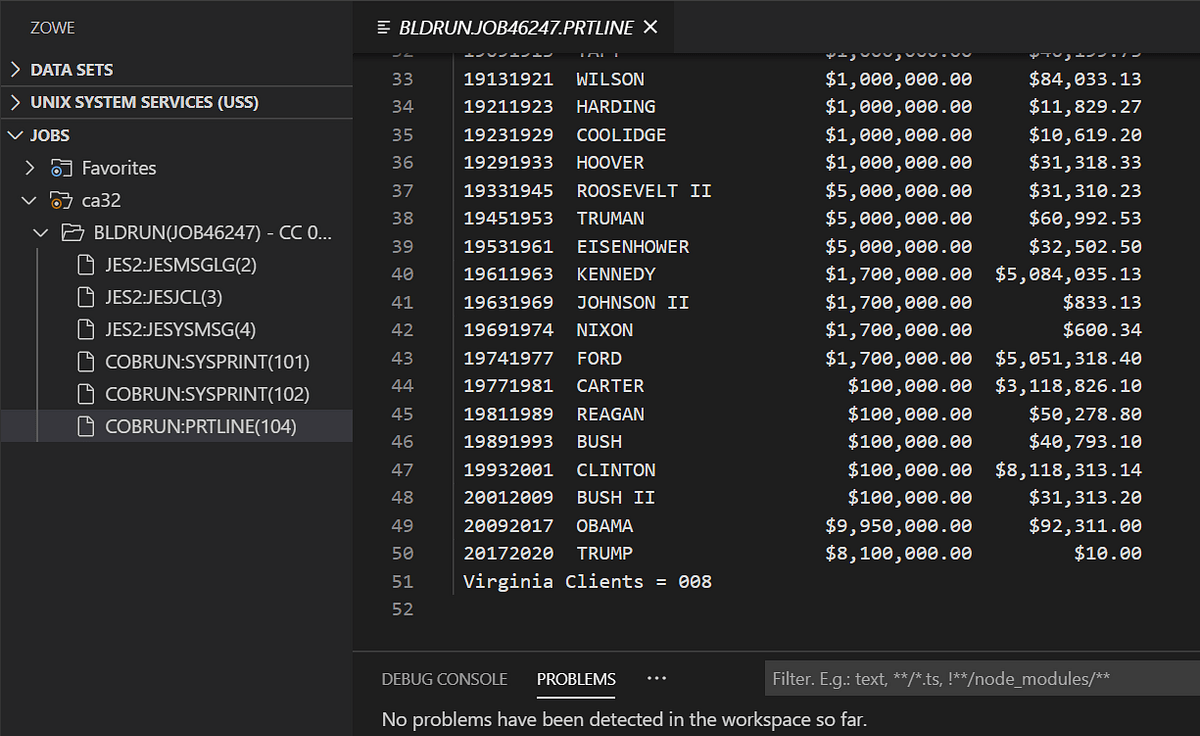
Task: Click the JES2:JESYSMSG(4) file icon
Action: coord(87,329)
